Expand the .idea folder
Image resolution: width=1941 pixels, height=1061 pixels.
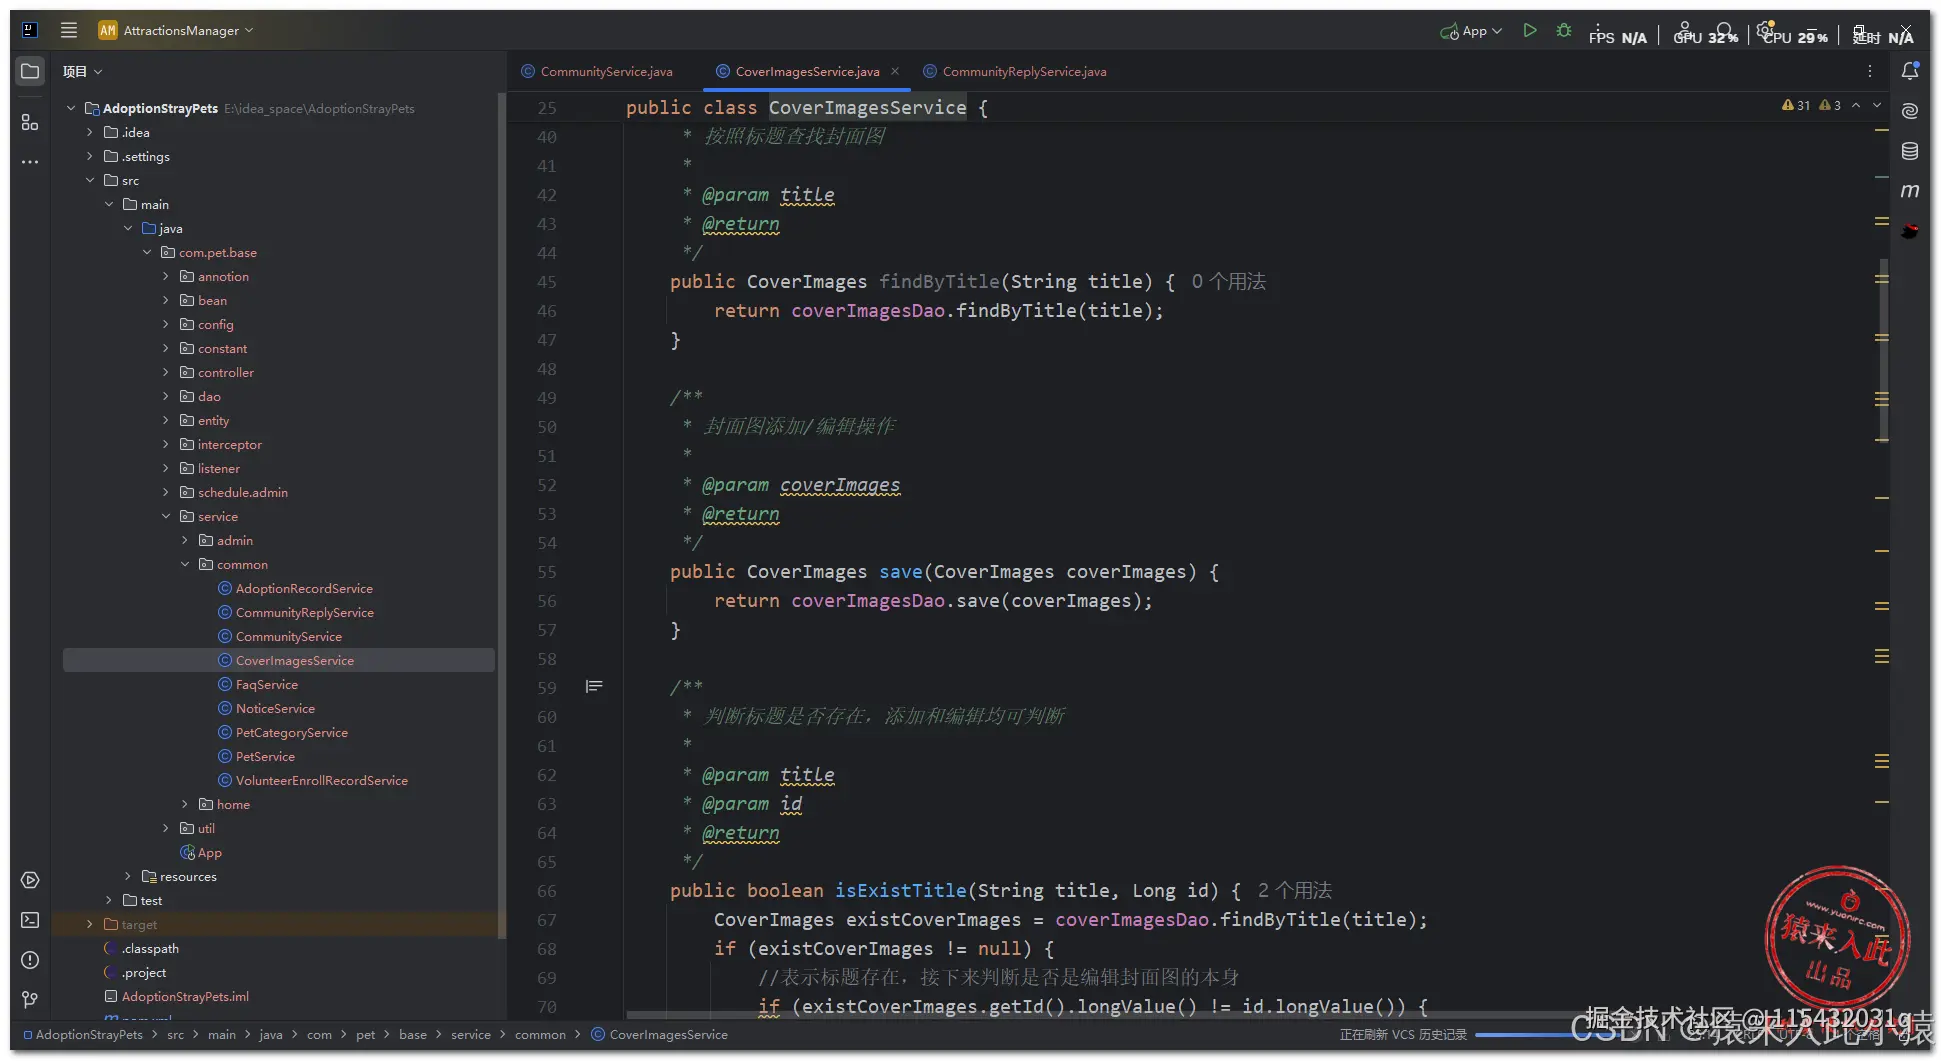(x=90, y=132)
